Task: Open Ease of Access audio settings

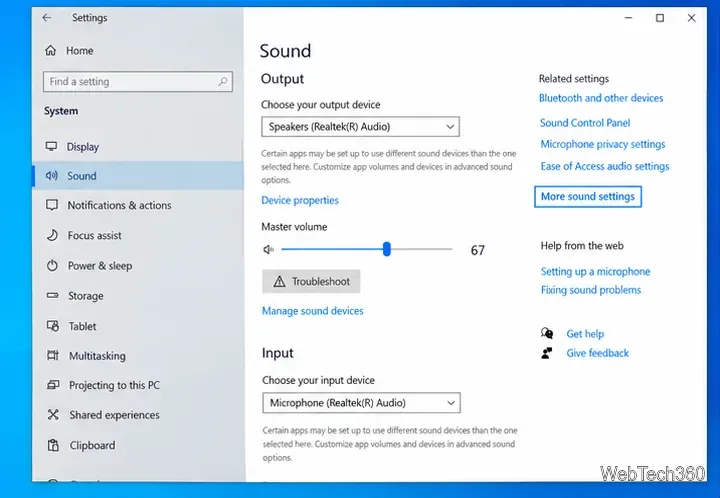Action: (x=605, y=166)
